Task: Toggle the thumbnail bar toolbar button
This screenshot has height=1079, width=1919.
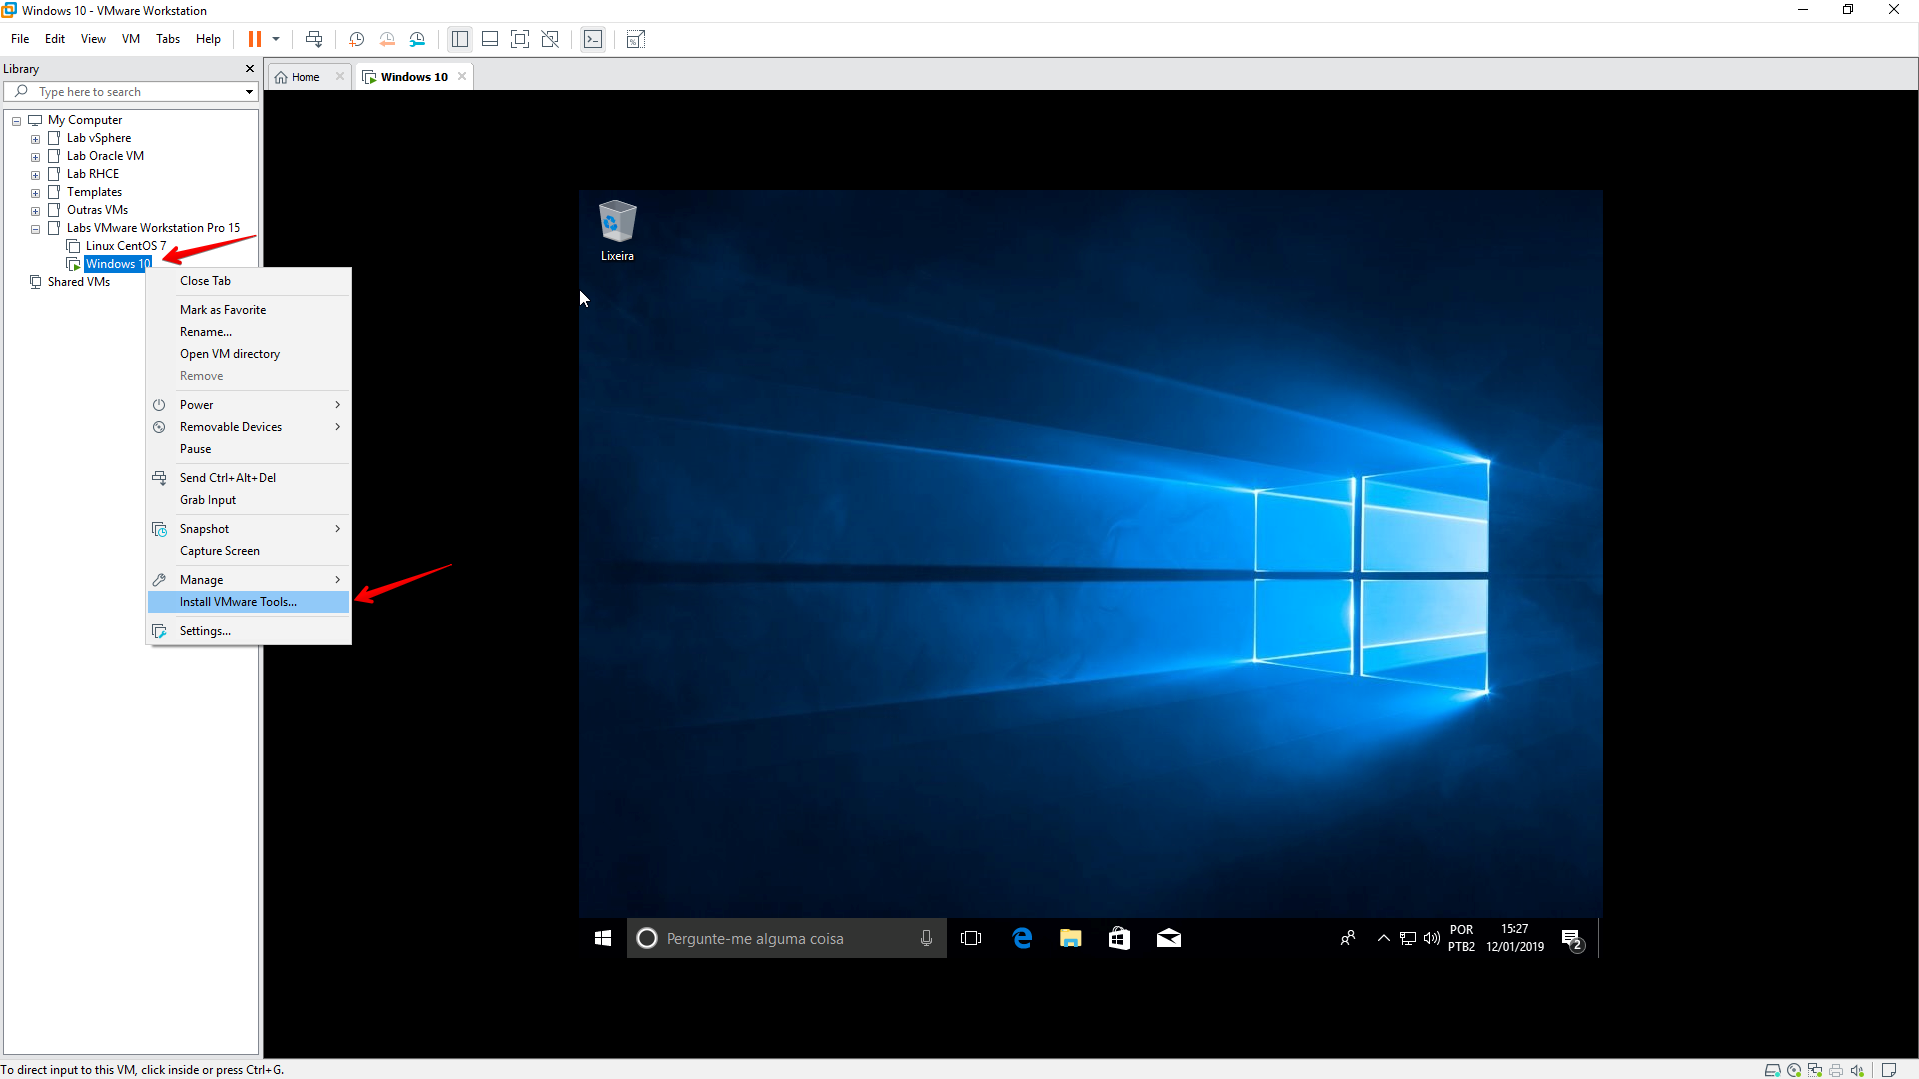Action: pos(490,39)
